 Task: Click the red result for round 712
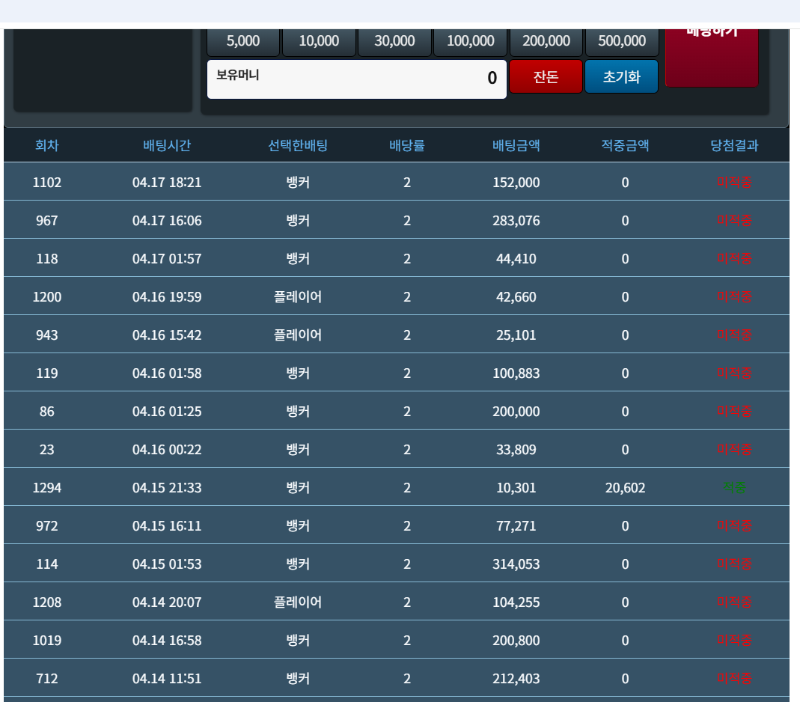pos(734,679)
